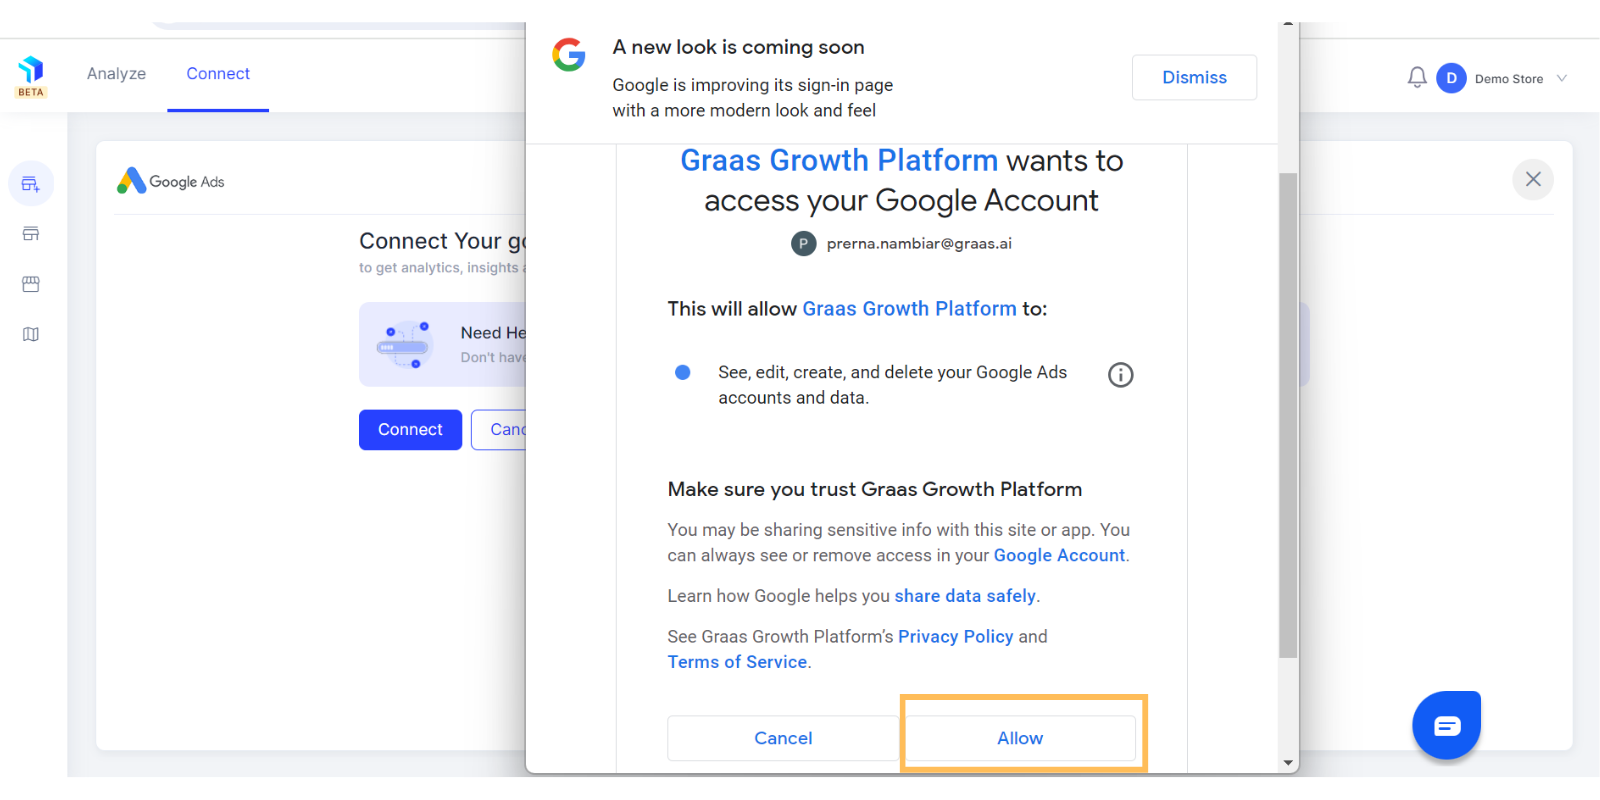This screenshot has height=800, width=1600.
Task: Allow Graas Growth Platform access
Action: pos(1020,738)
